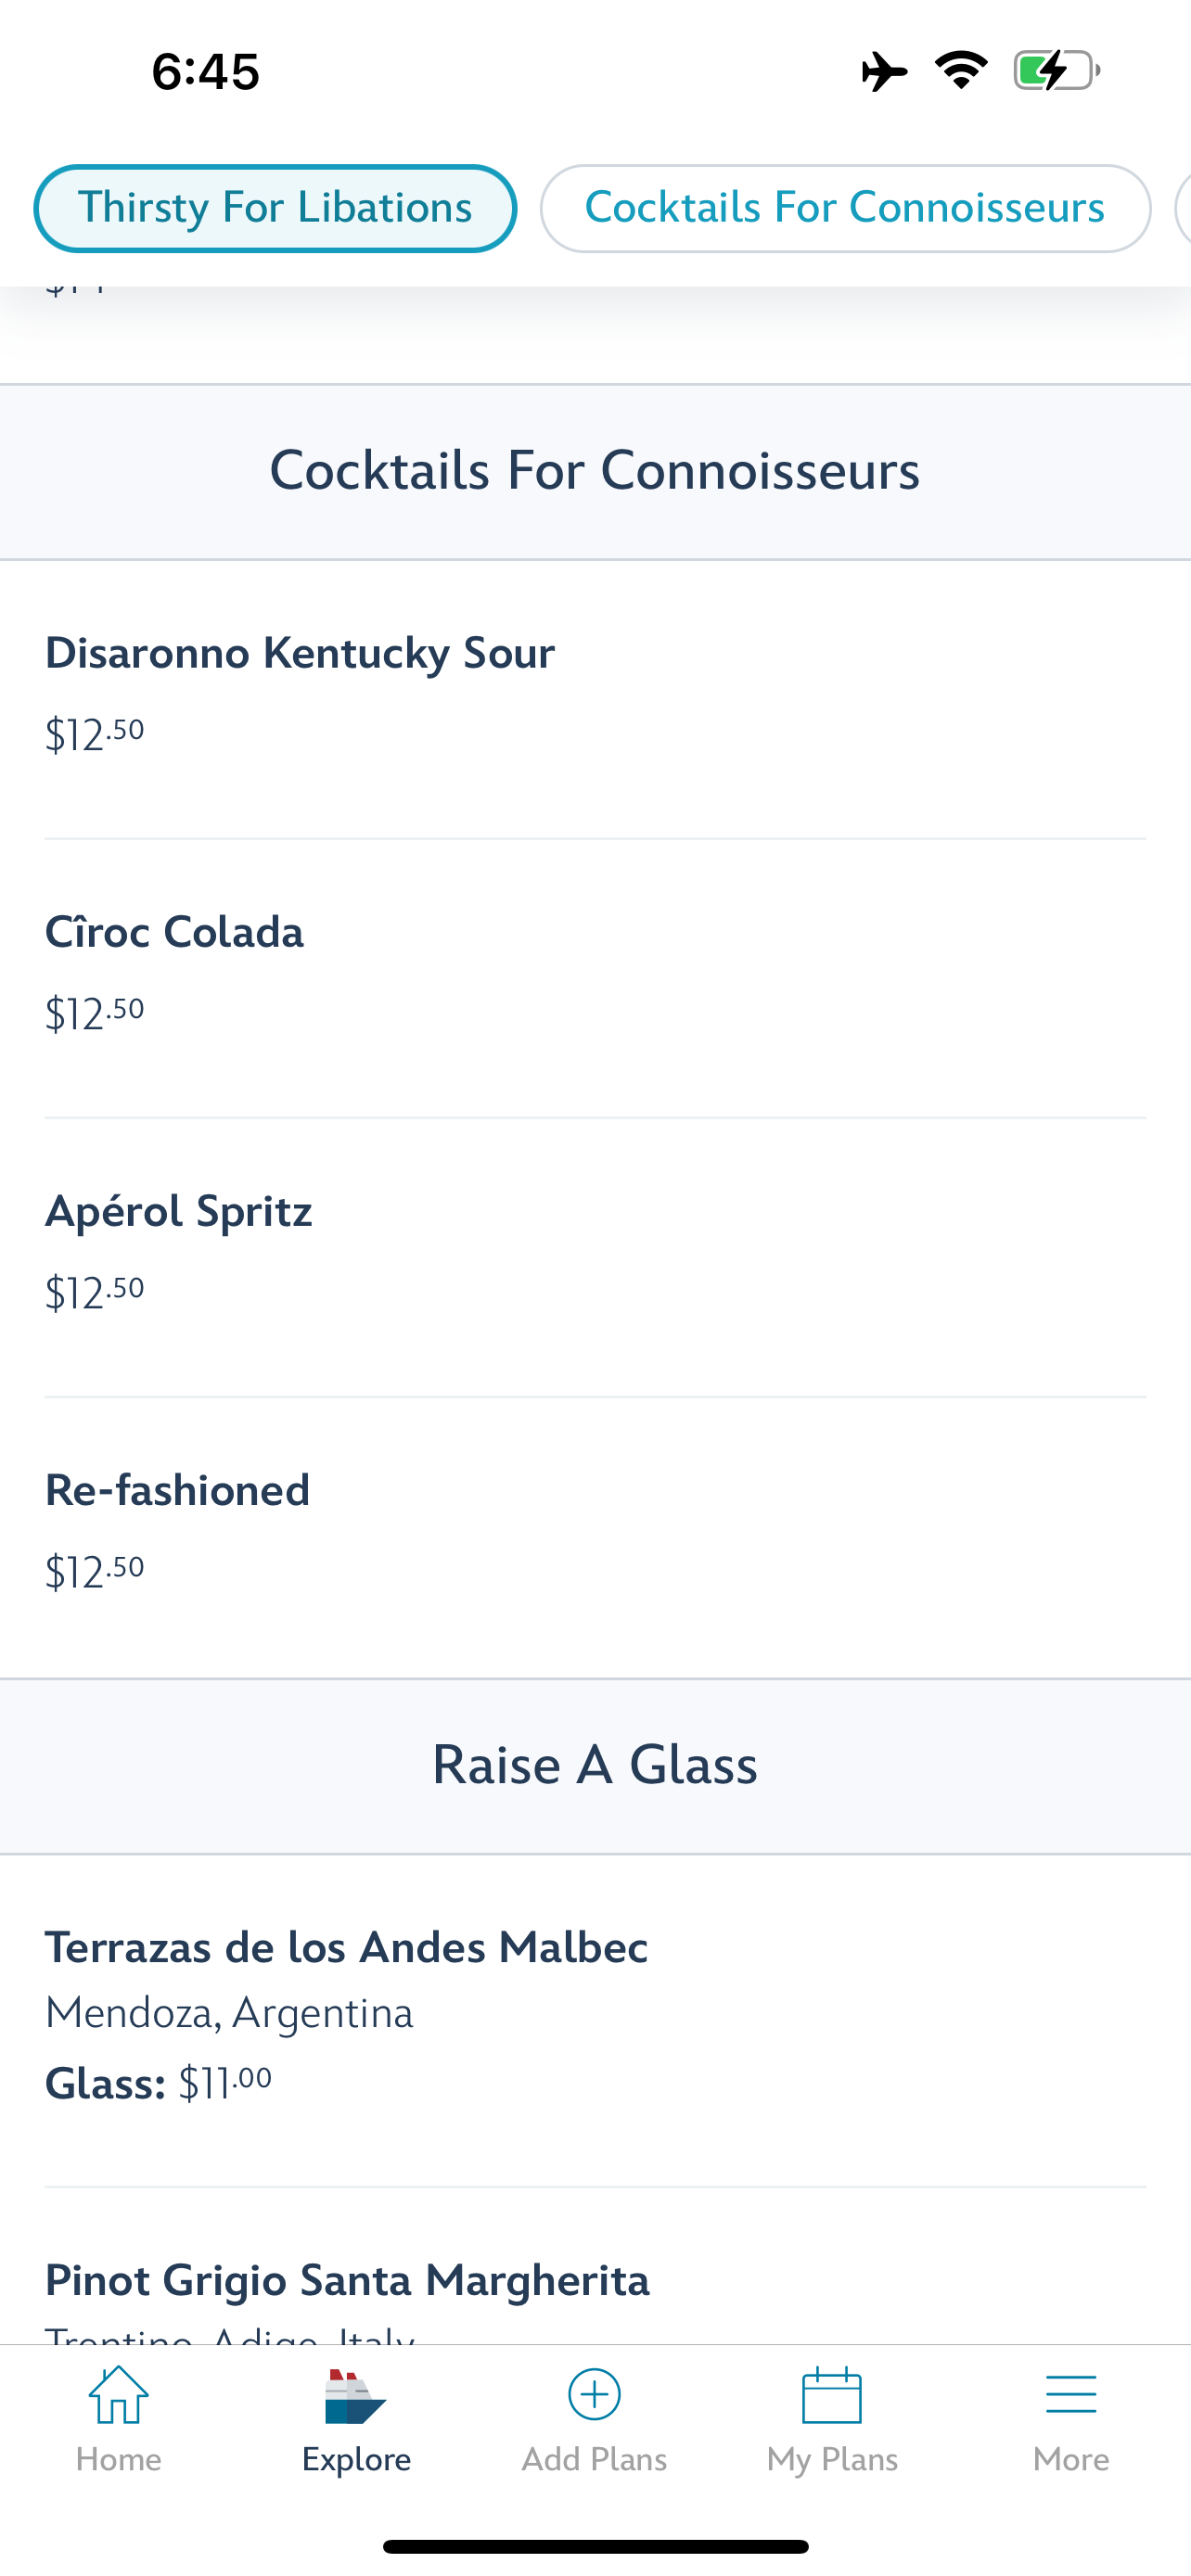
Task: Tap the Cocktails For Connoisseurs section header
Action: [595, 471]
